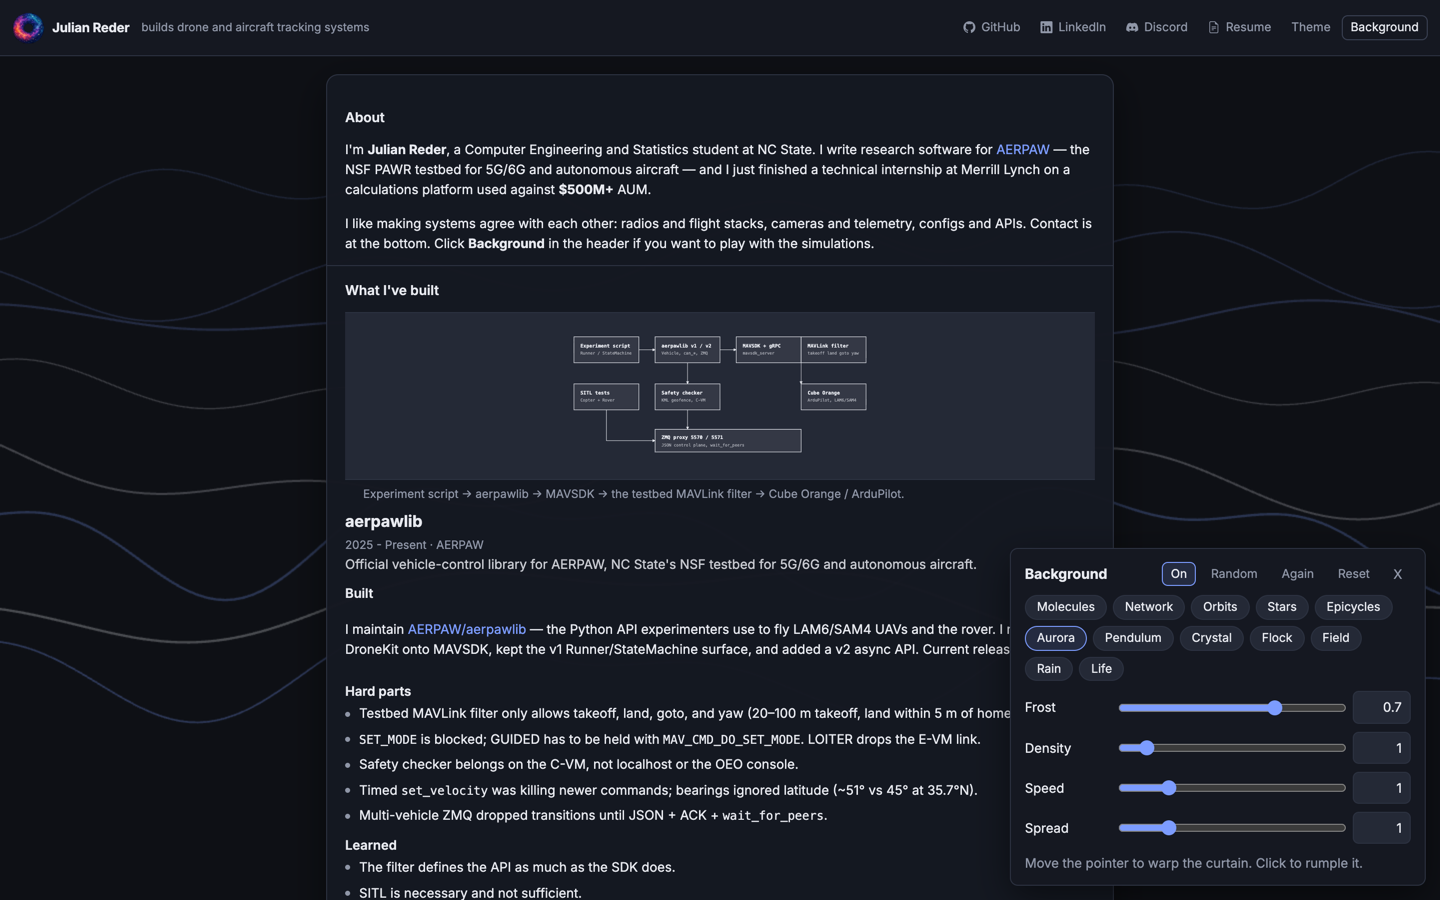Click Again in the Background panel
1440x900 pixels.
tap(1297, 574)
